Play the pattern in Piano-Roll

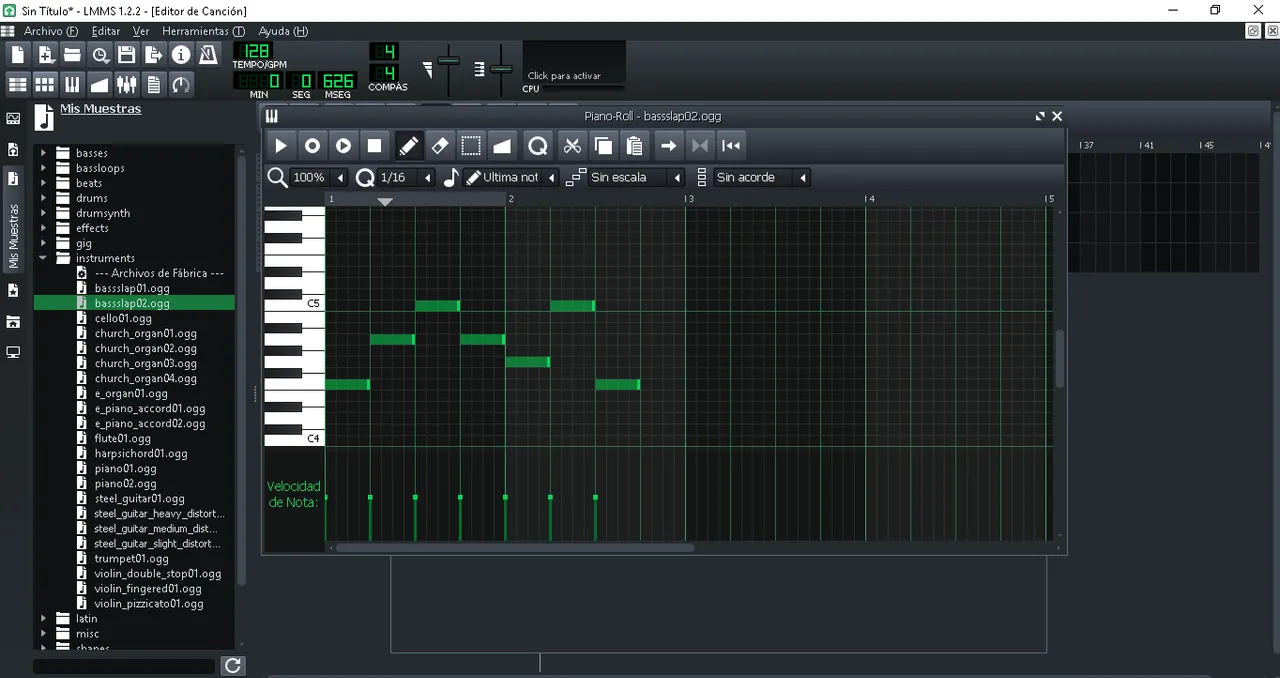tap(281, 146)
